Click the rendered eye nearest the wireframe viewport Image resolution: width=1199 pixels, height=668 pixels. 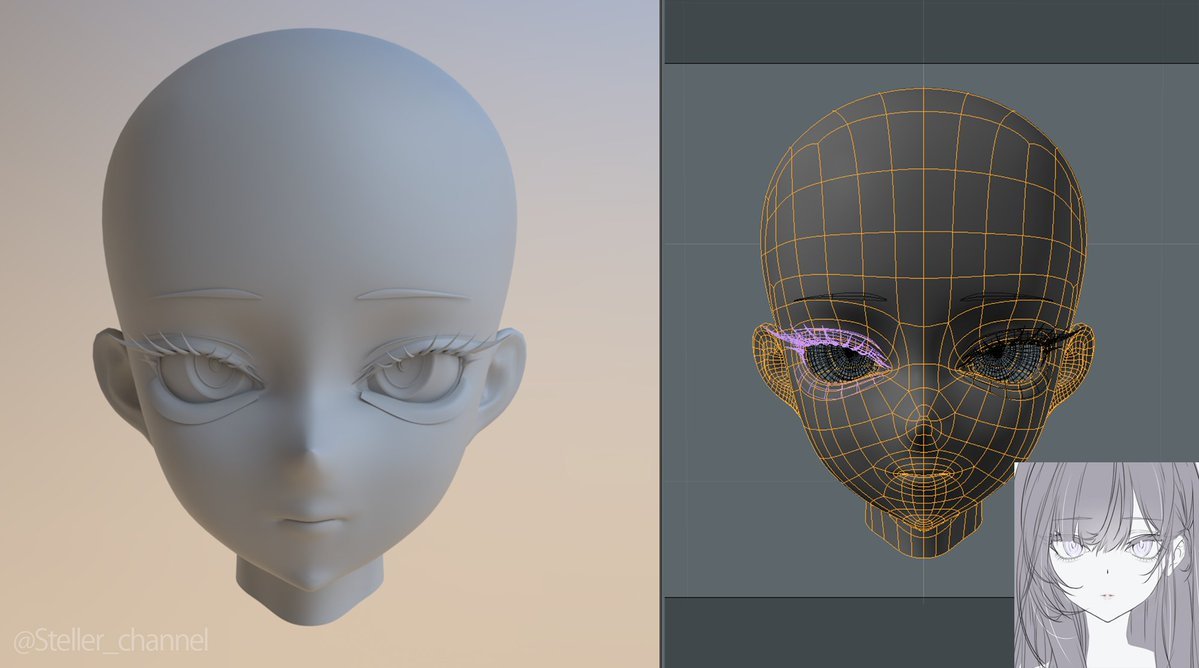click(x=412, y=380)
